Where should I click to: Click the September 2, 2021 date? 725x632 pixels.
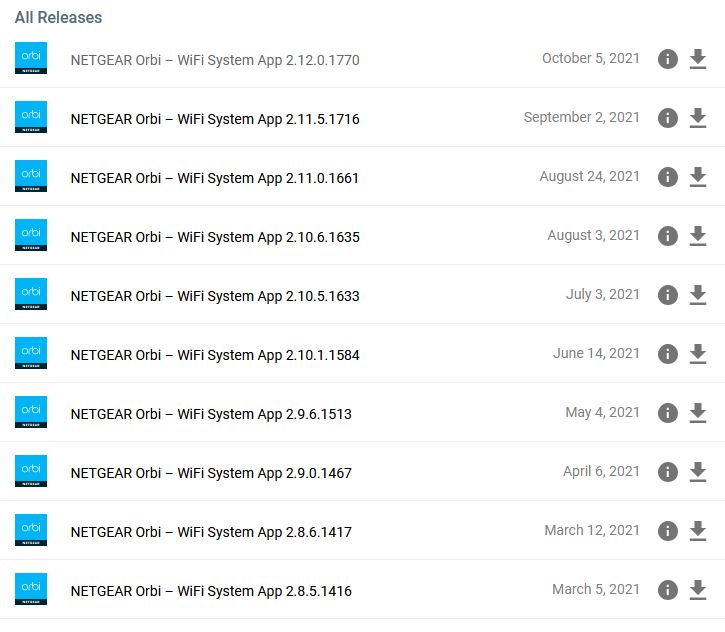click(582, 117)
